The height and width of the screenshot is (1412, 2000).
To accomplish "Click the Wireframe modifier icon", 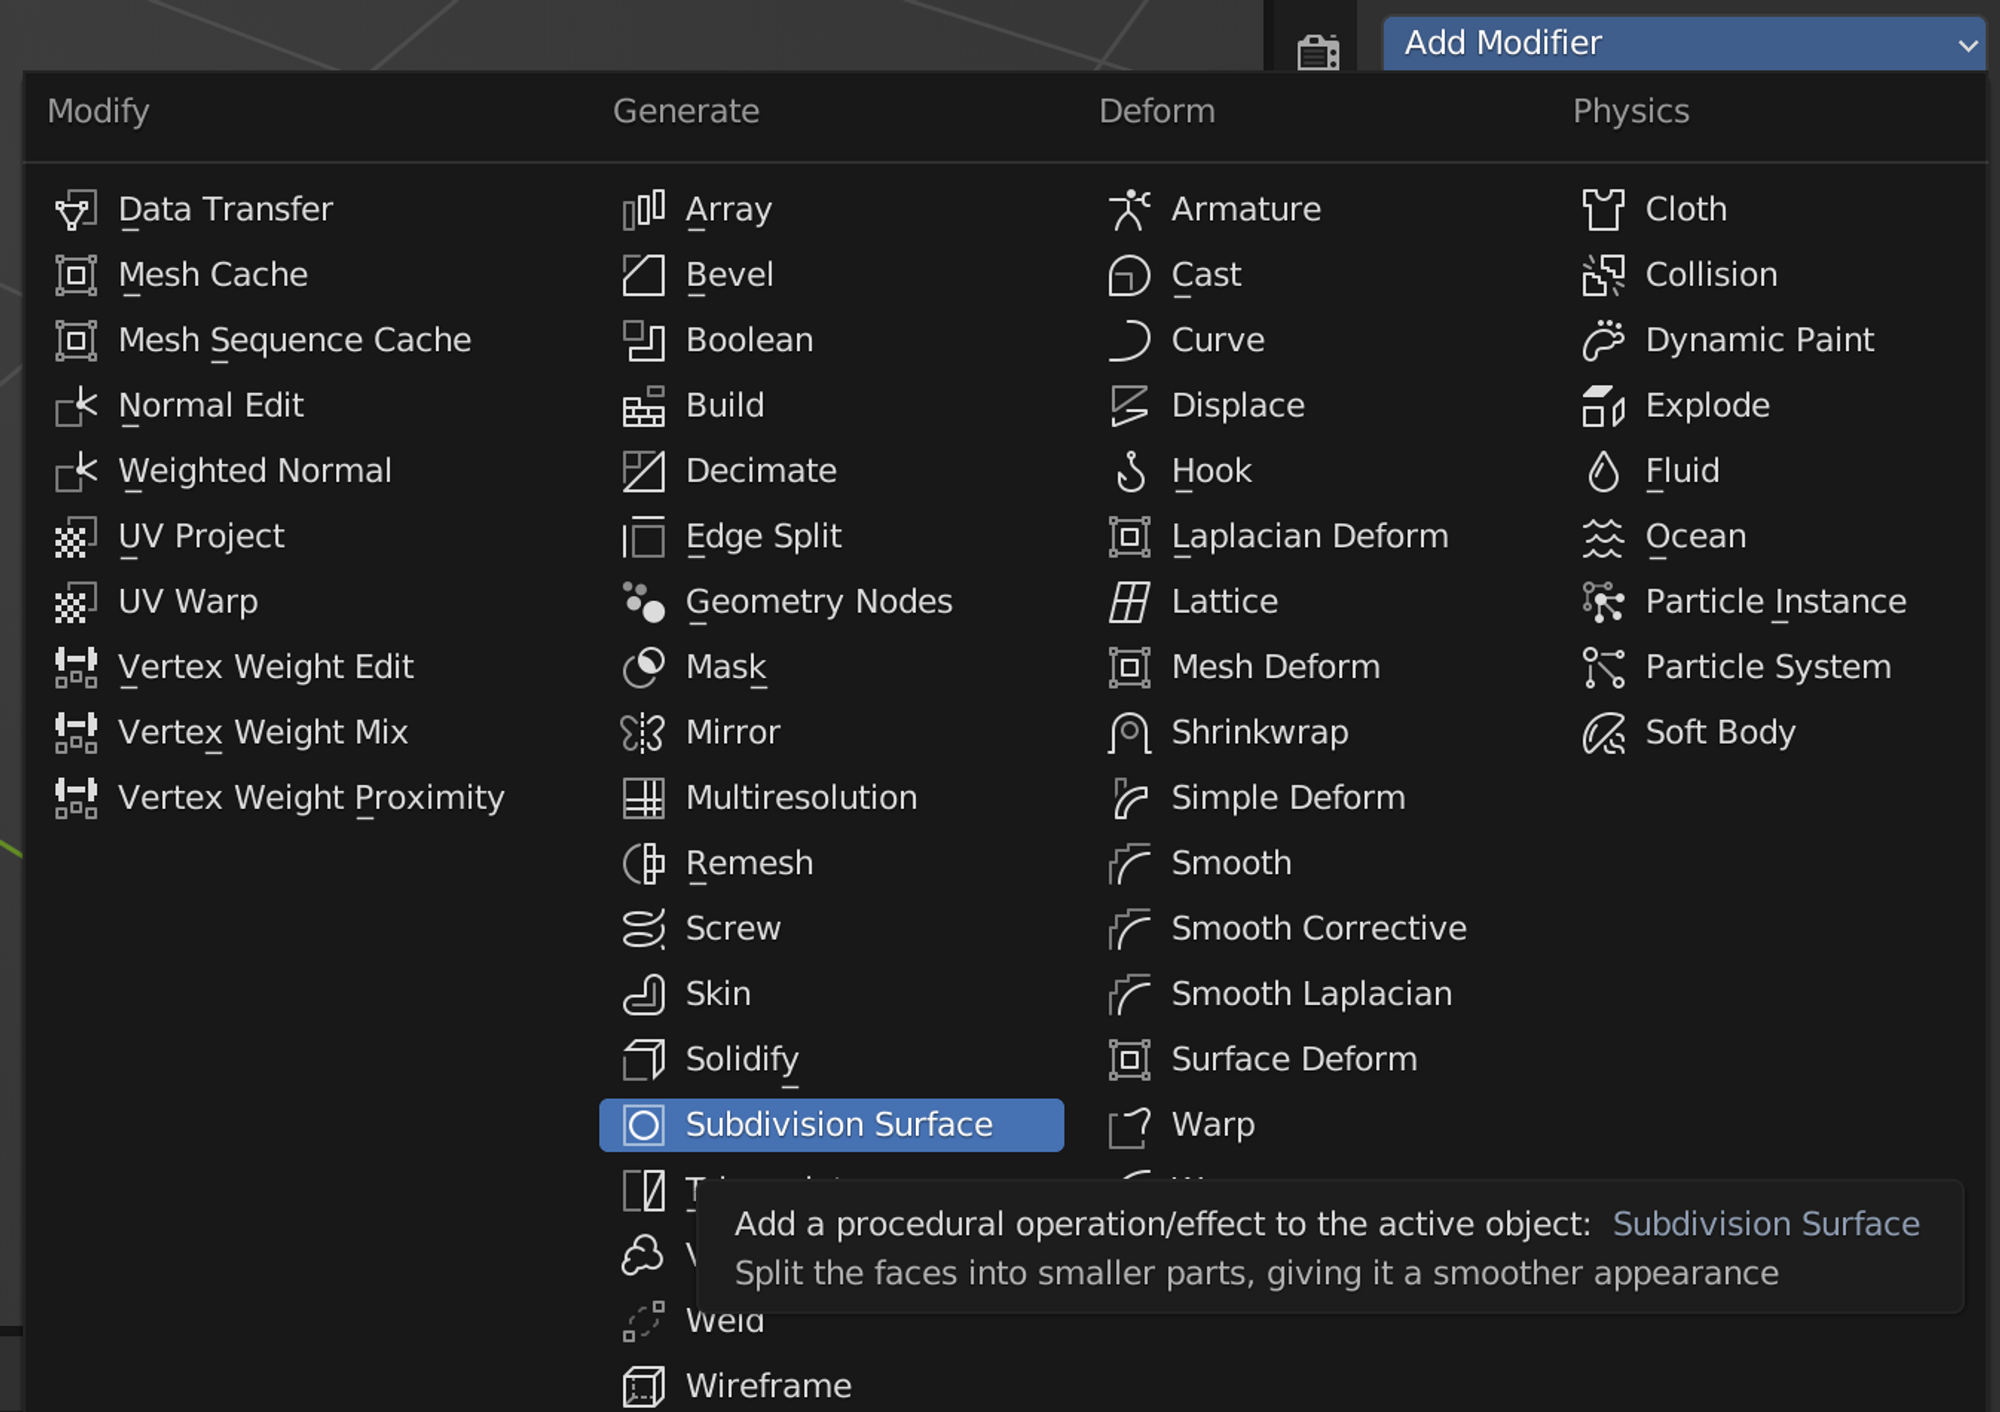I will 643,1386.
